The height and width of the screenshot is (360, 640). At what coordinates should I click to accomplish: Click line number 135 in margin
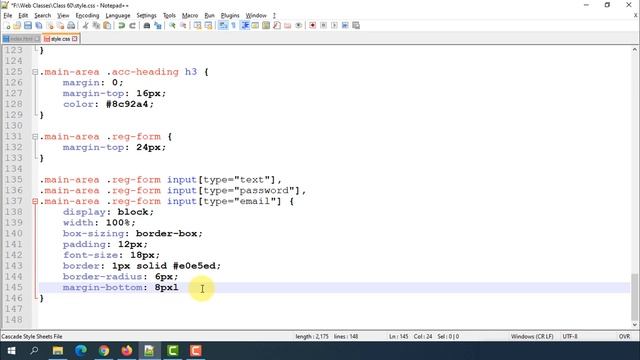pyautogui.click(x=14, y=180)
